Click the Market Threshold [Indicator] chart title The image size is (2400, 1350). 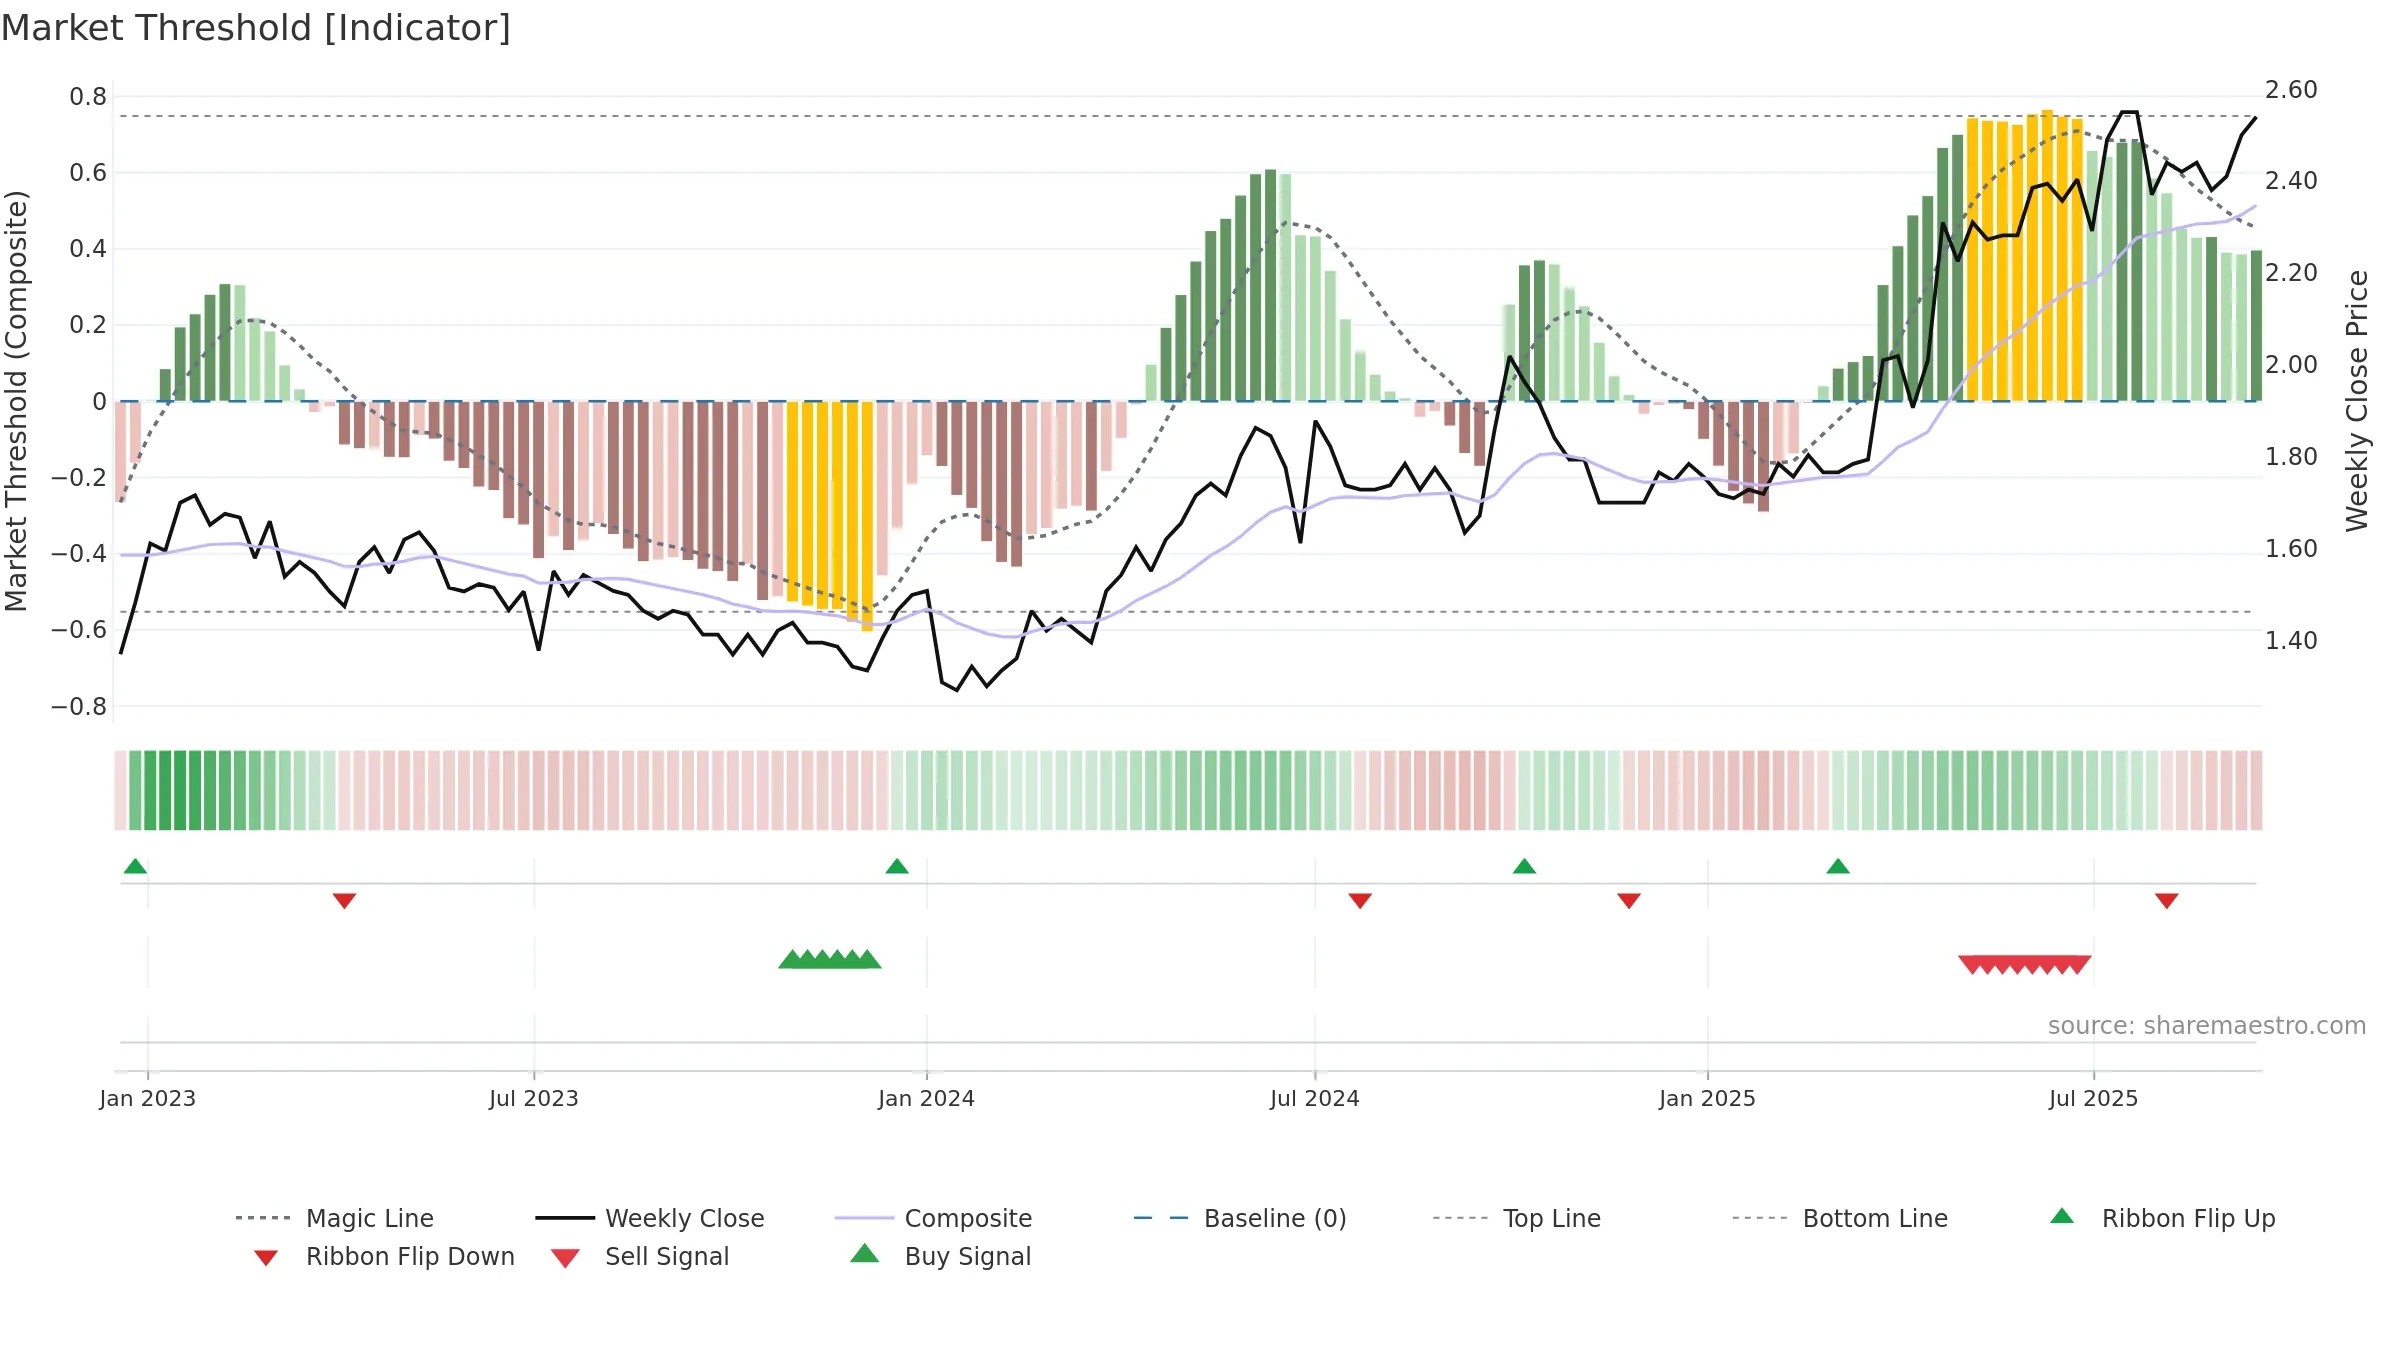(256, 28)
